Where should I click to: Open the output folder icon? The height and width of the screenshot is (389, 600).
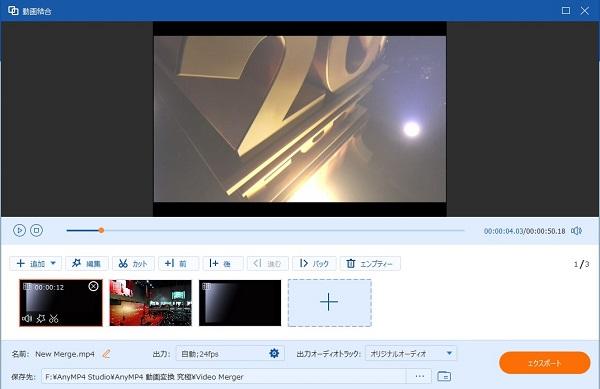click(x=444, y=376)
